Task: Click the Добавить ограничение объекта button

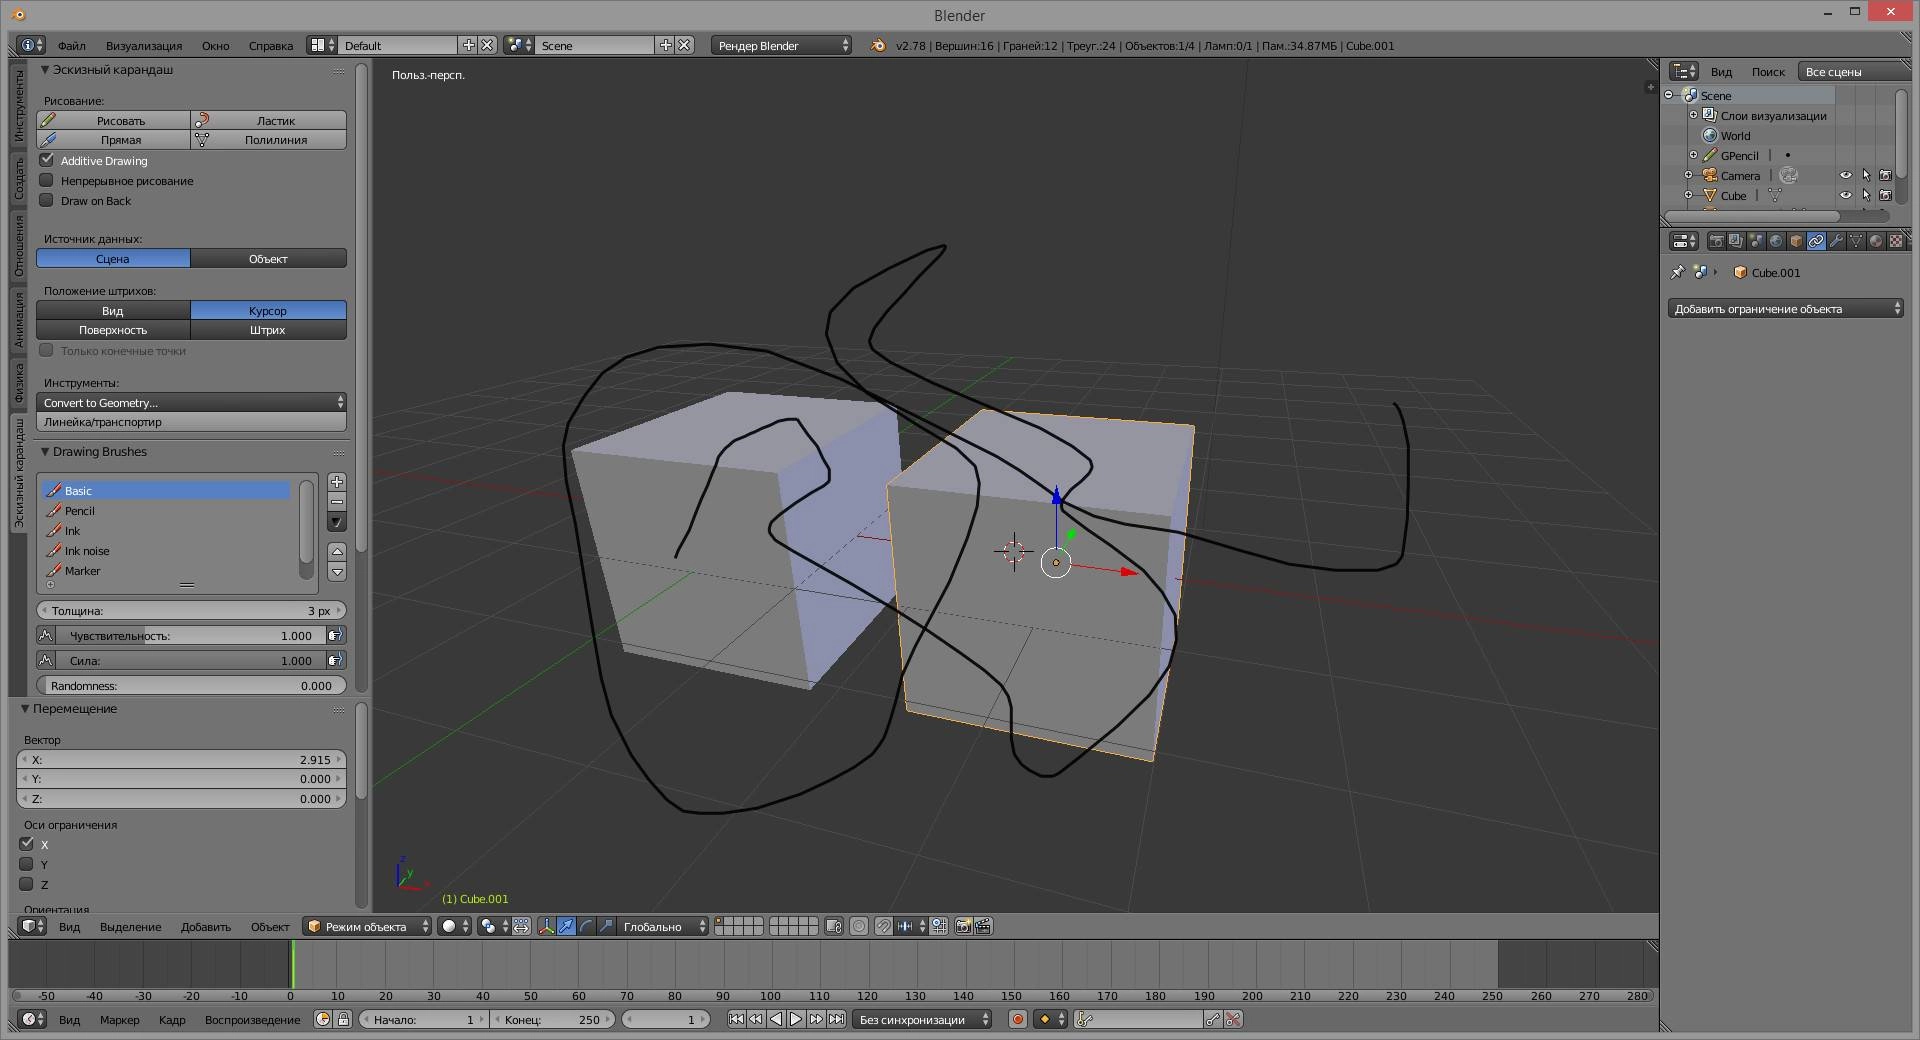Action: (1786, 309)
